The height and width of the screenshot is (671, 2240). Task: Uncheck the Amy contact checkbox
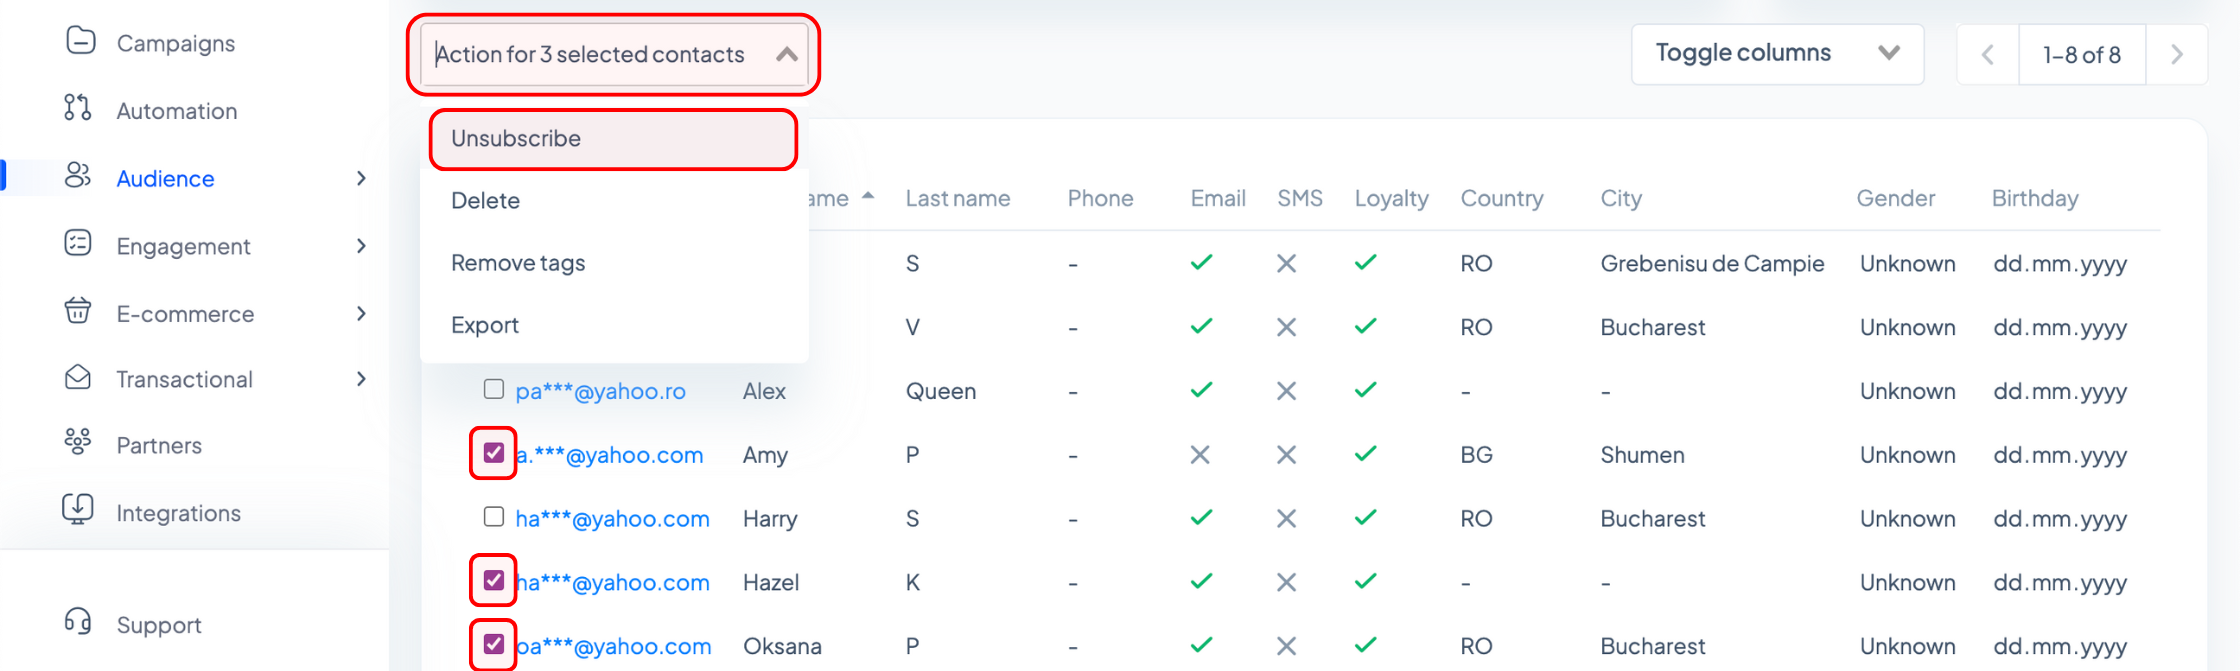[493, 453]
